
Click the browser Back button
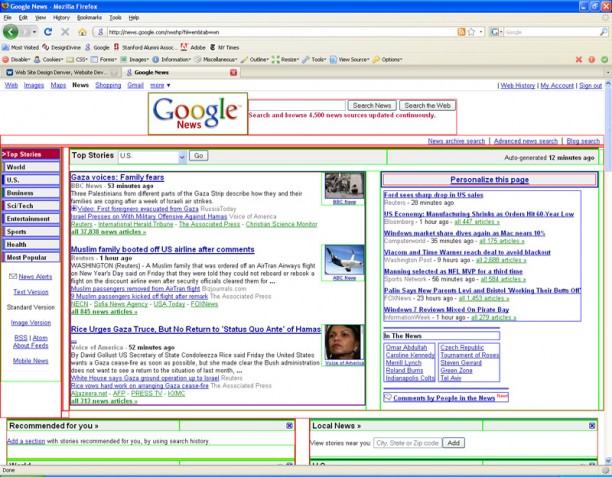tap(11, 32)
